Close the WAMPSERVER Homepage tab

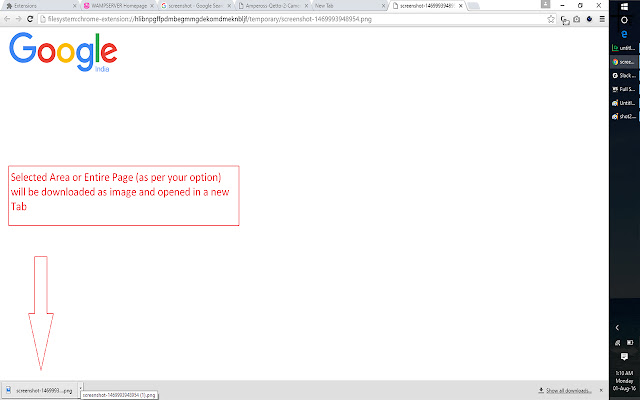[152, 6]
